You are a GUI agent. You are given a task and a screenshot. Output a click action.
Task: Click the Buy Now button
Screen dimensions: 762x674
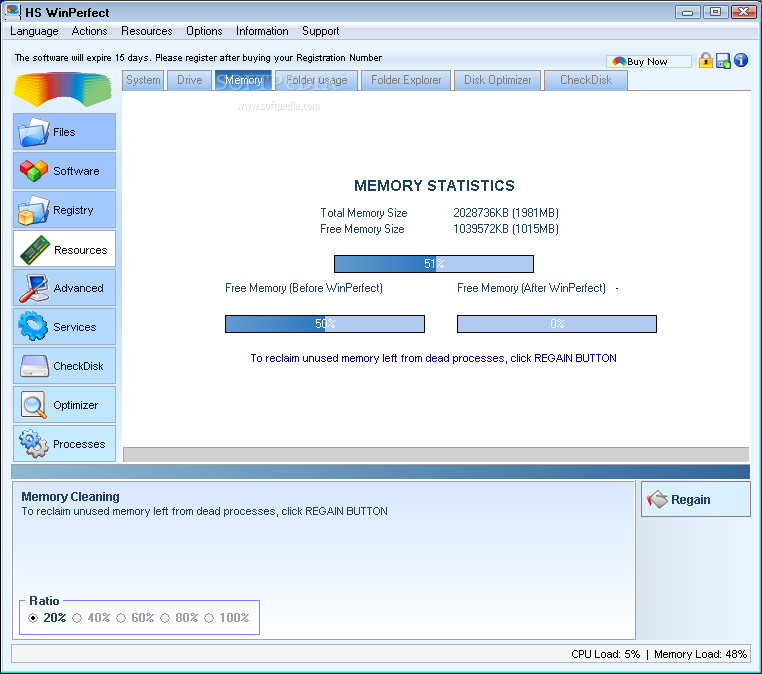pyautogui.click(x=648, y=61)
